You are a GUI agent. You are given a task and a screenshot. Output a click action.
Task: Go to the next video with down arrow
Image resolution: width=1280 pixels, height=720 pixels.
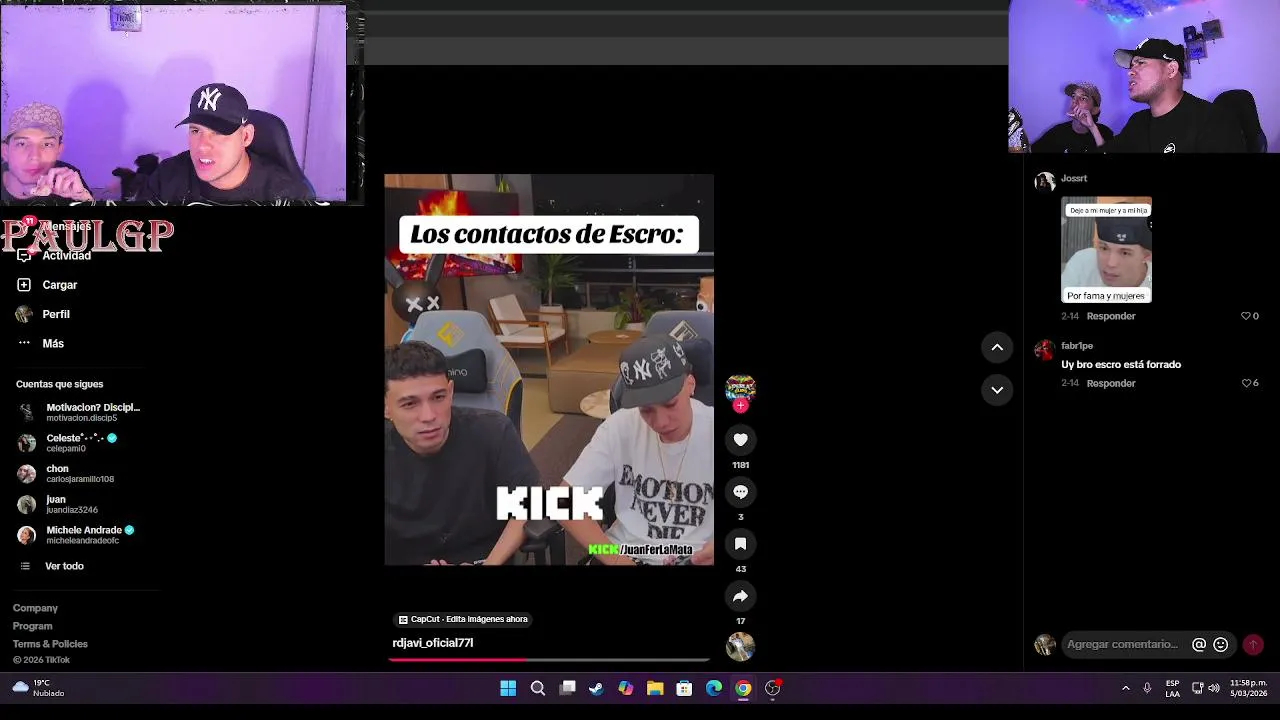(997, 390)
